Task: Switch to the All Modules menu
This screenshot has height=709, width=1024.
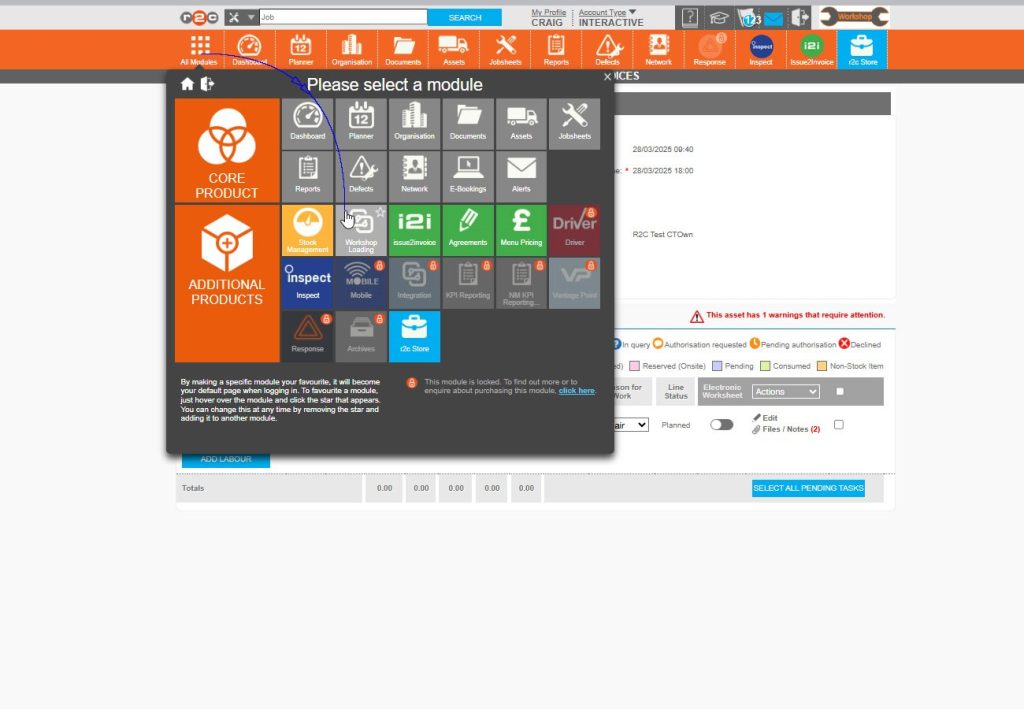Action: [x=198, y=47]
